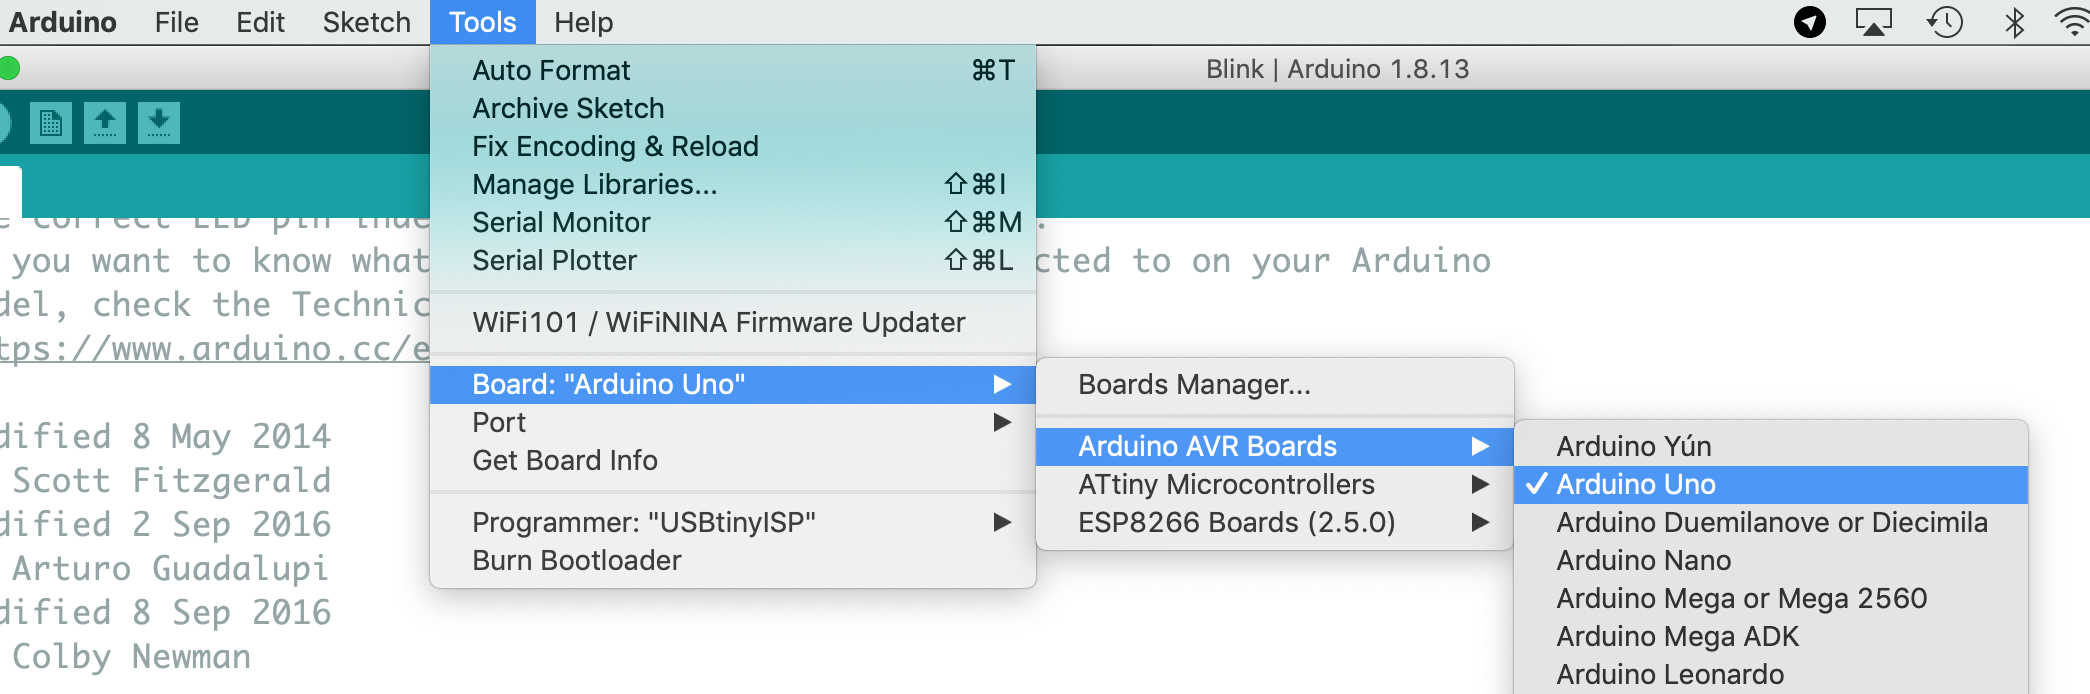Image resolution: width=2090 pixels, height=694 pixels.
Task: Open the arduino.cc link in the sketch
Action: pos(214,349)
